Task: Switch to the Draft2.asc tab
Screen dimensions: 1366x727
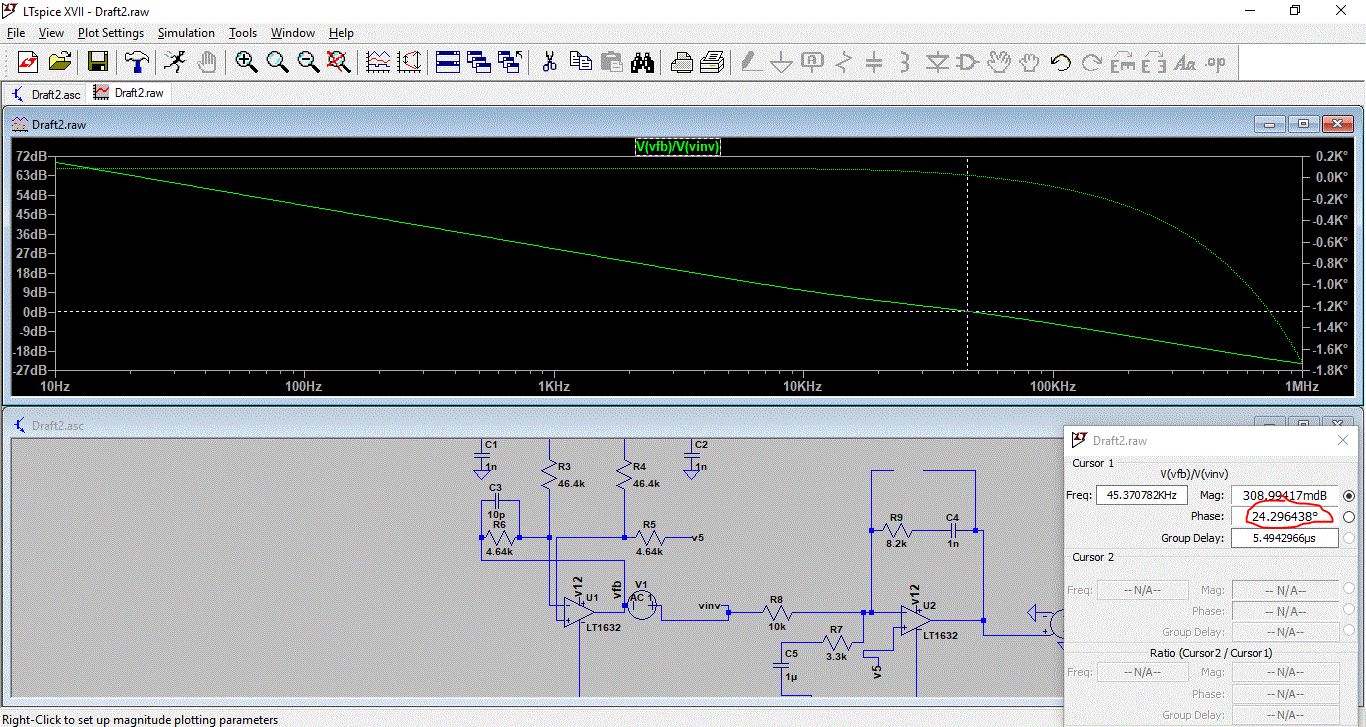Action: click(47, 93)
